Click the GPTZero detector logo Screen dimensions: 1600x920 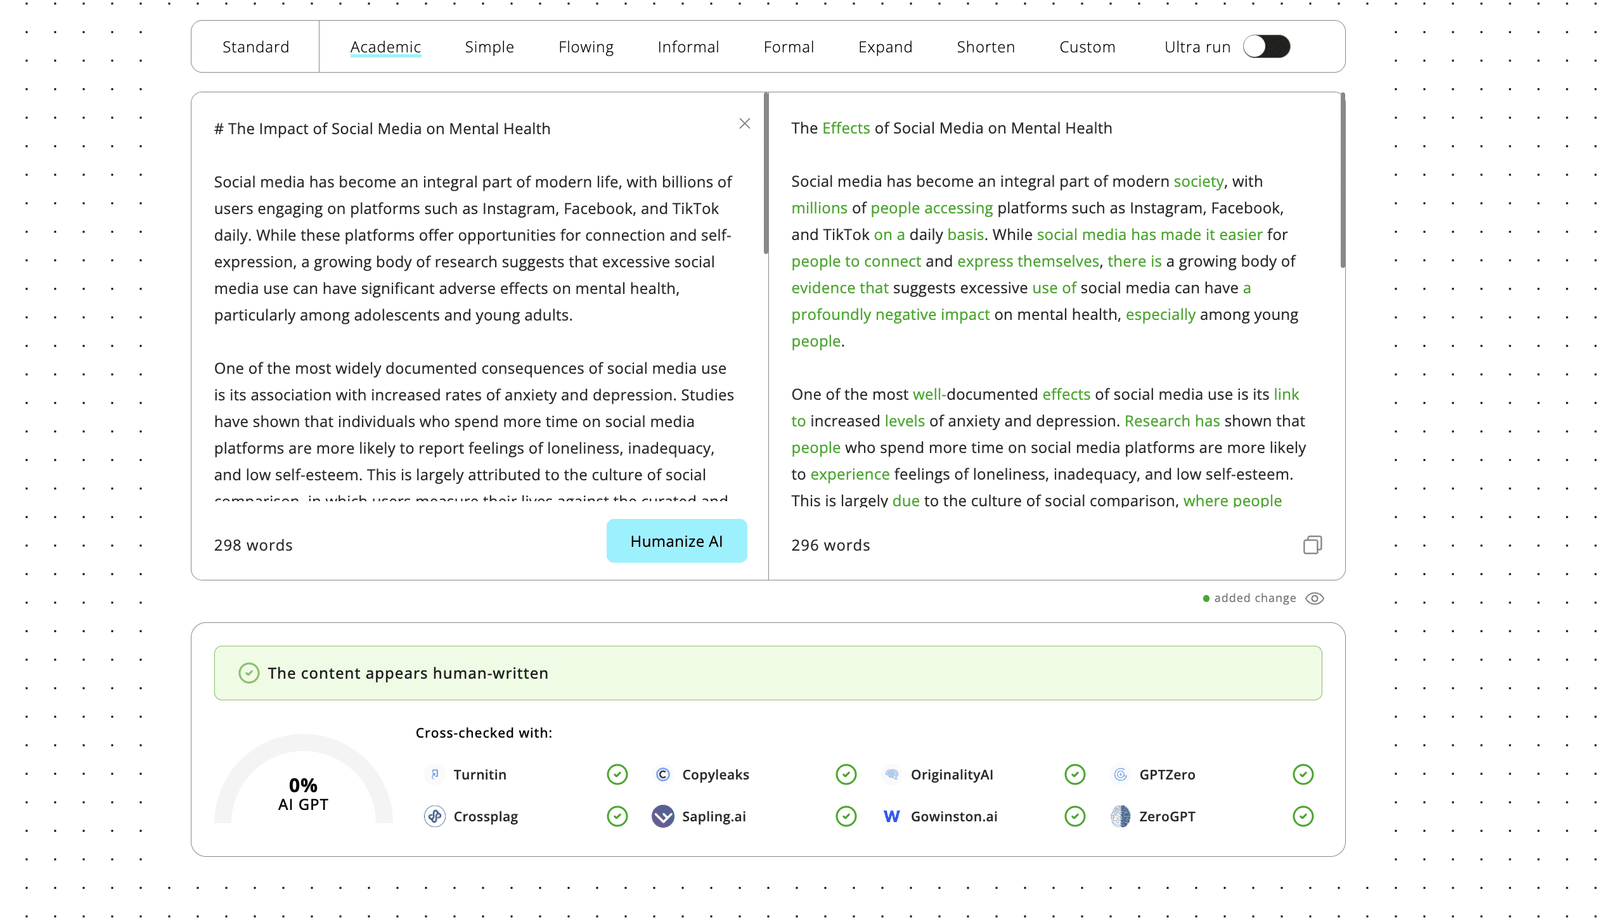pos(1120,775)
